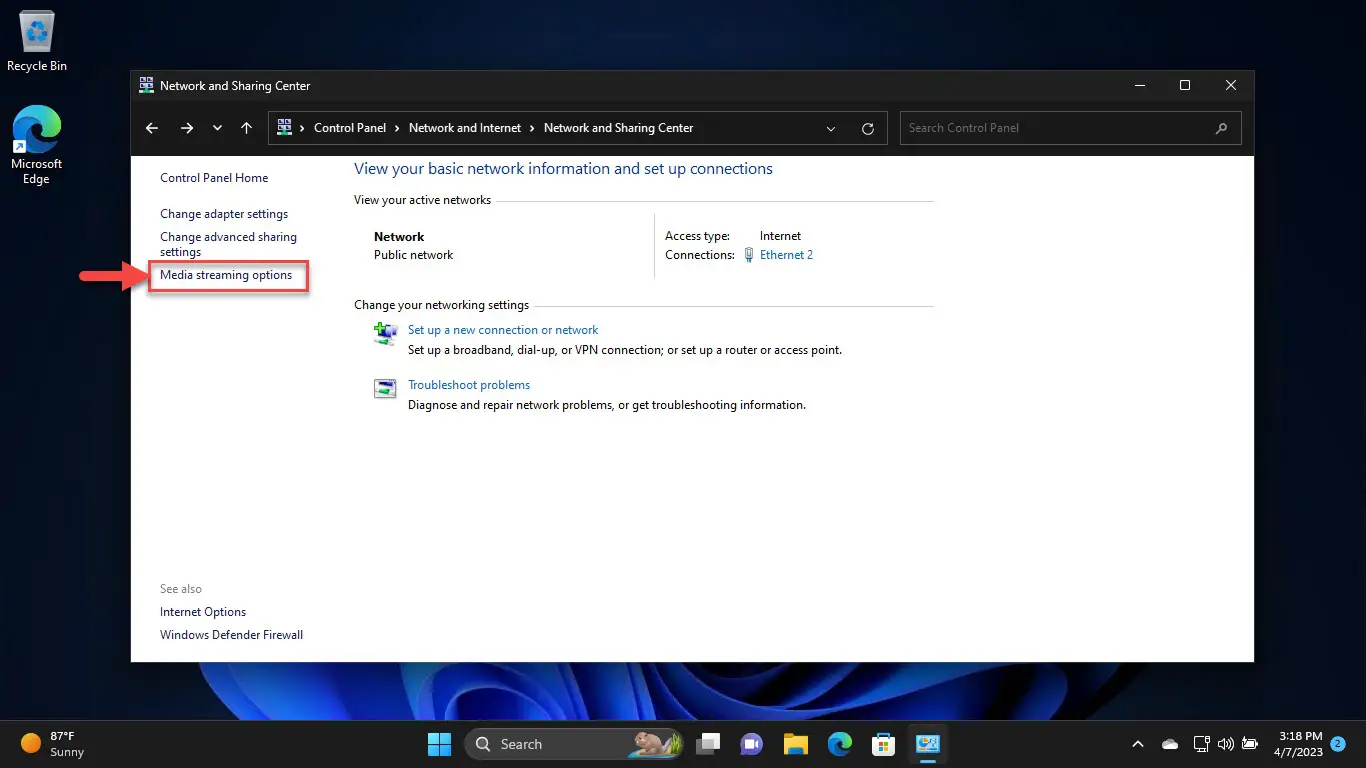This screenshot has width=1366, height=768.
Task: Open Microsoft Store from taskbar
Action: (883, 744)
